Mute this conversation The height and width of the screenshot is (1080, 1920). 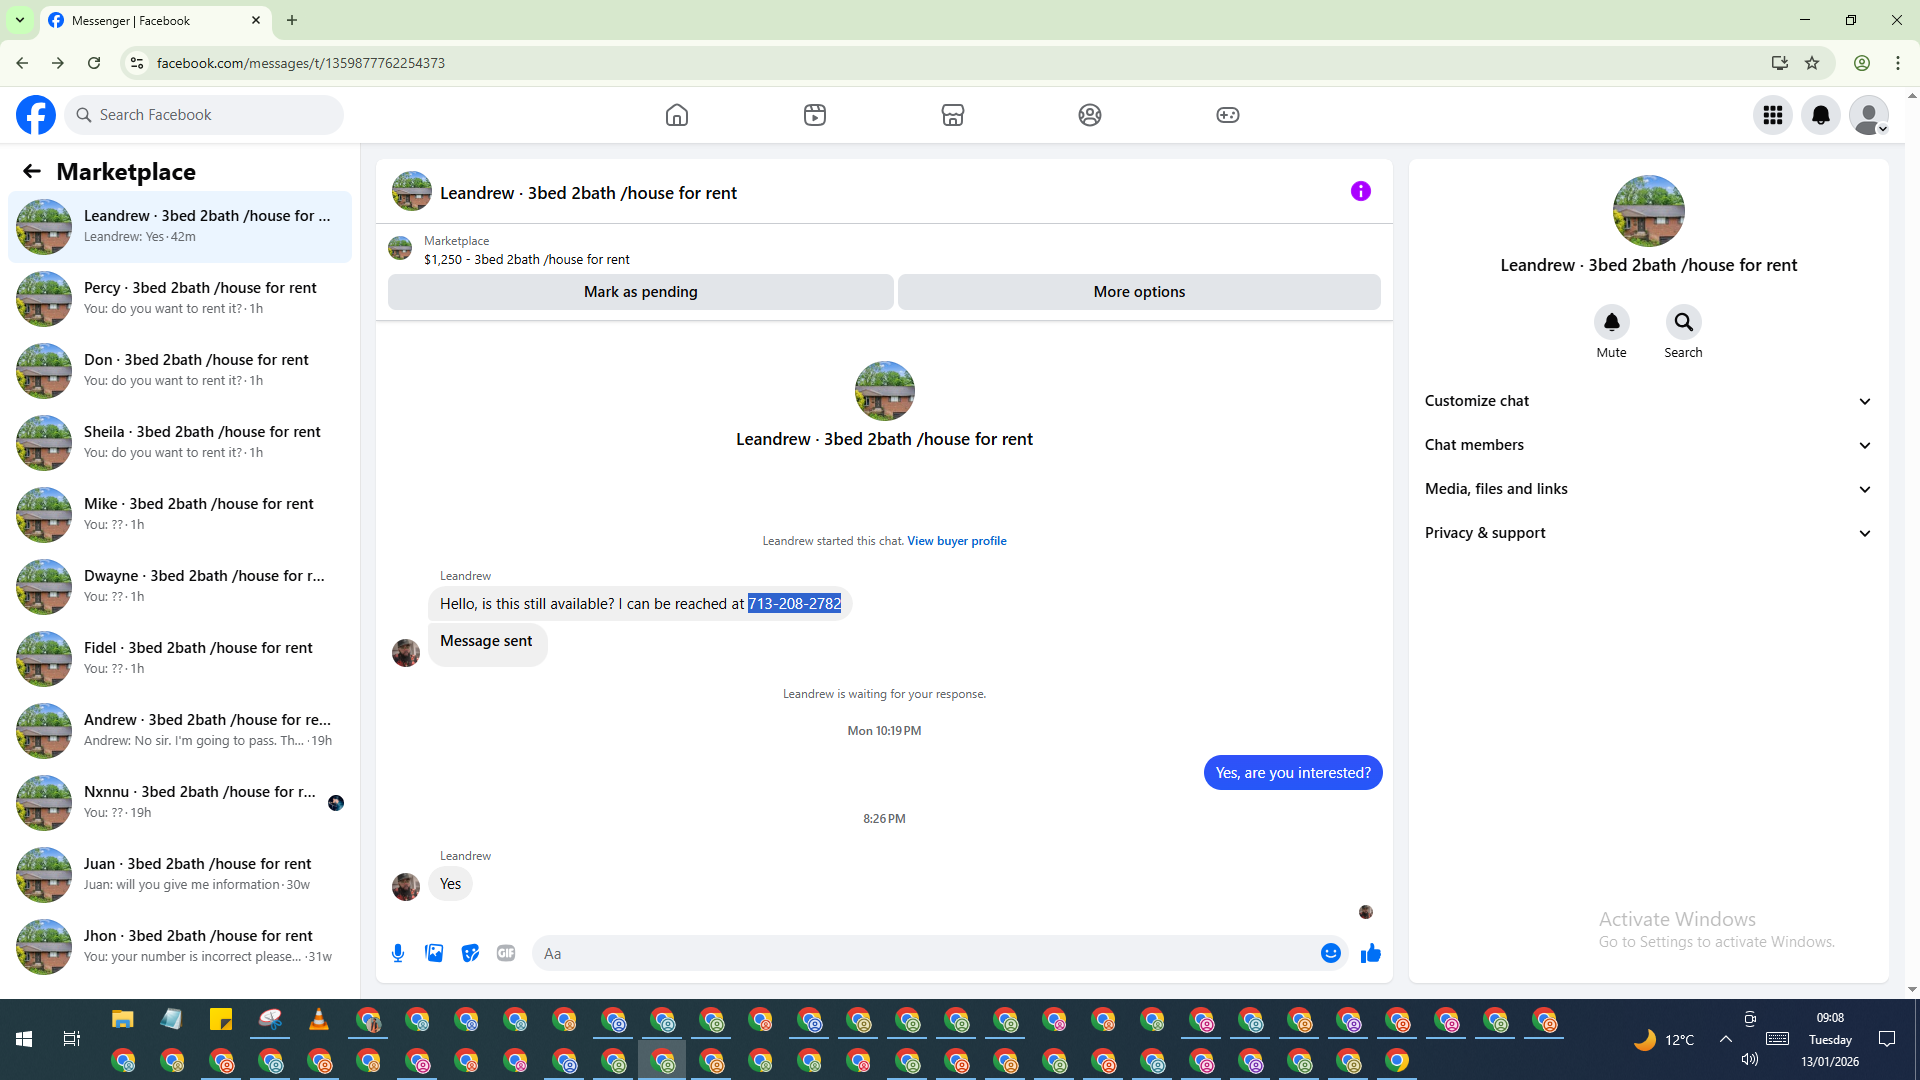pos(1611,323)
